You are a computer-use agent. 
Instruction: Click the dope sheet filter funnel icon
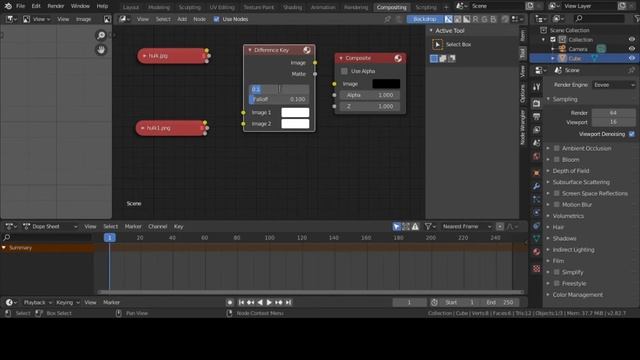pyautogui.click(x=428, y=227)
